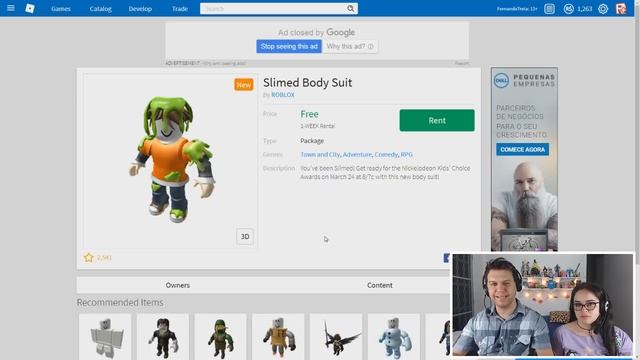
Task: Open the dark-haired black outfit recommended item
Action: click(x=163, y=337)
